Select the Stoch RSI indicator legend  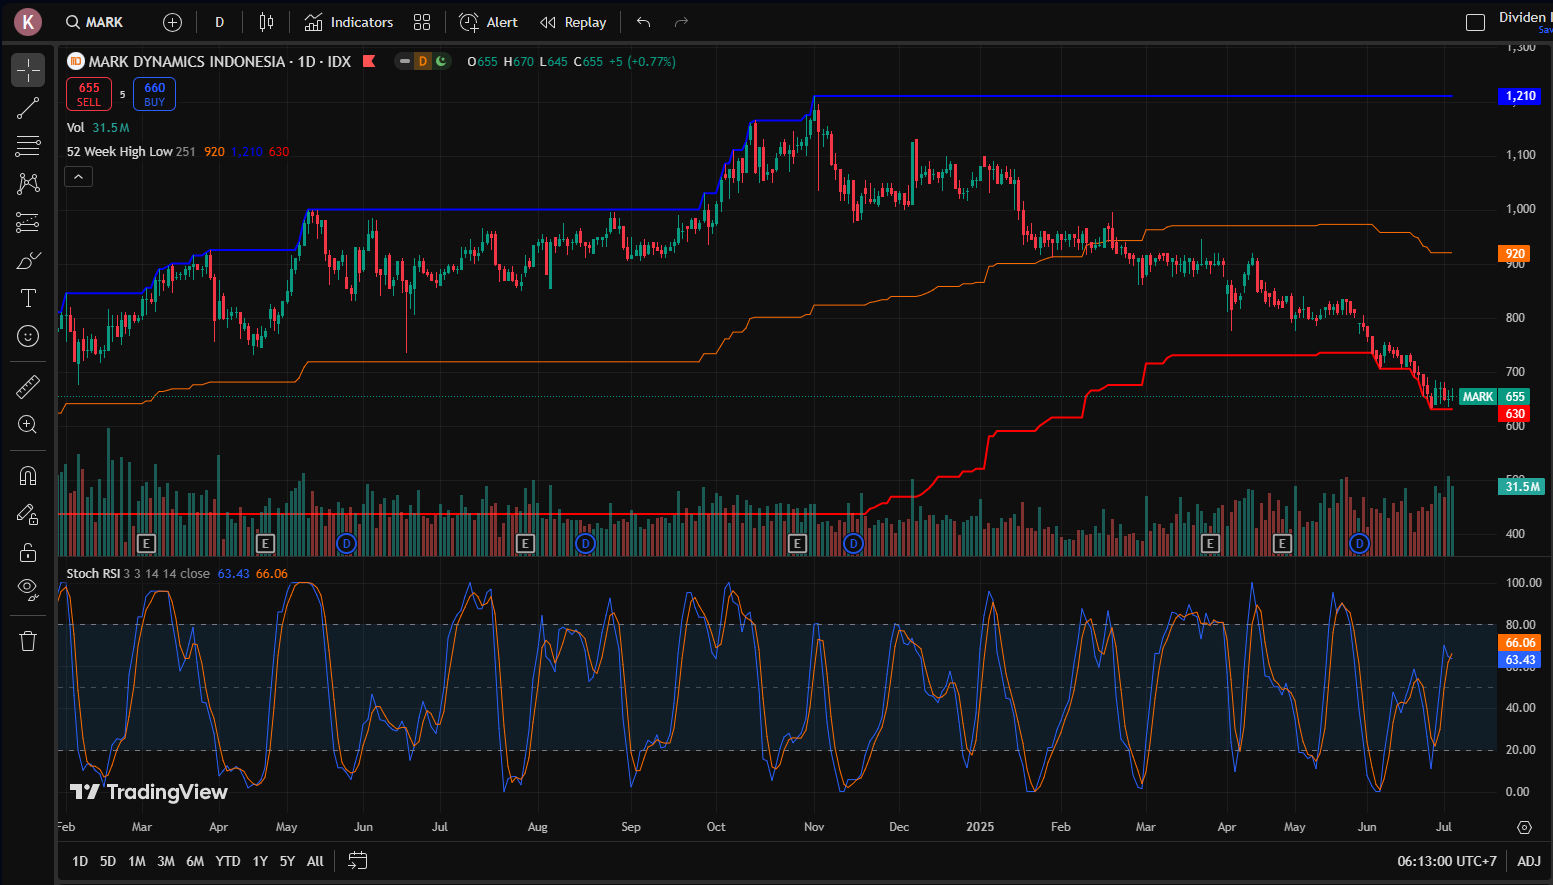click(x=93, y=574)
